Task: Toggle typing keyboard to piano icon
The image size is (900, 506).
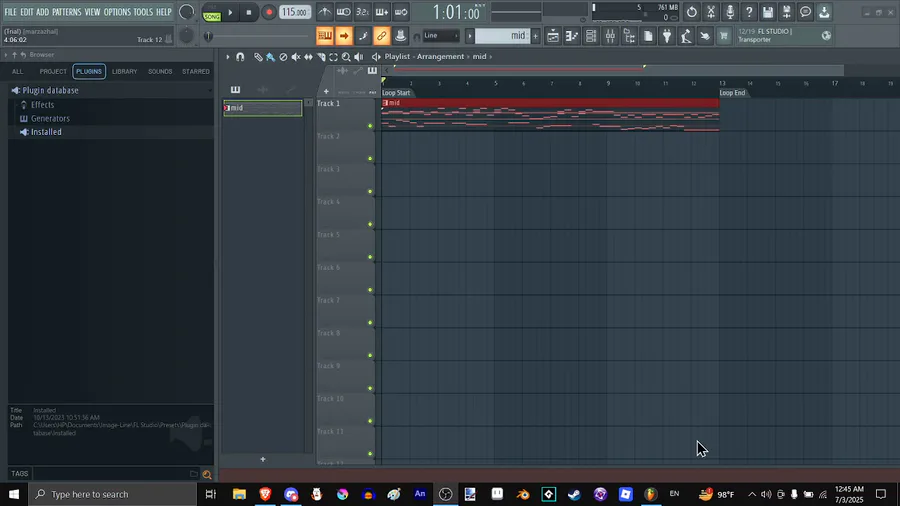Action: (324, 36)
